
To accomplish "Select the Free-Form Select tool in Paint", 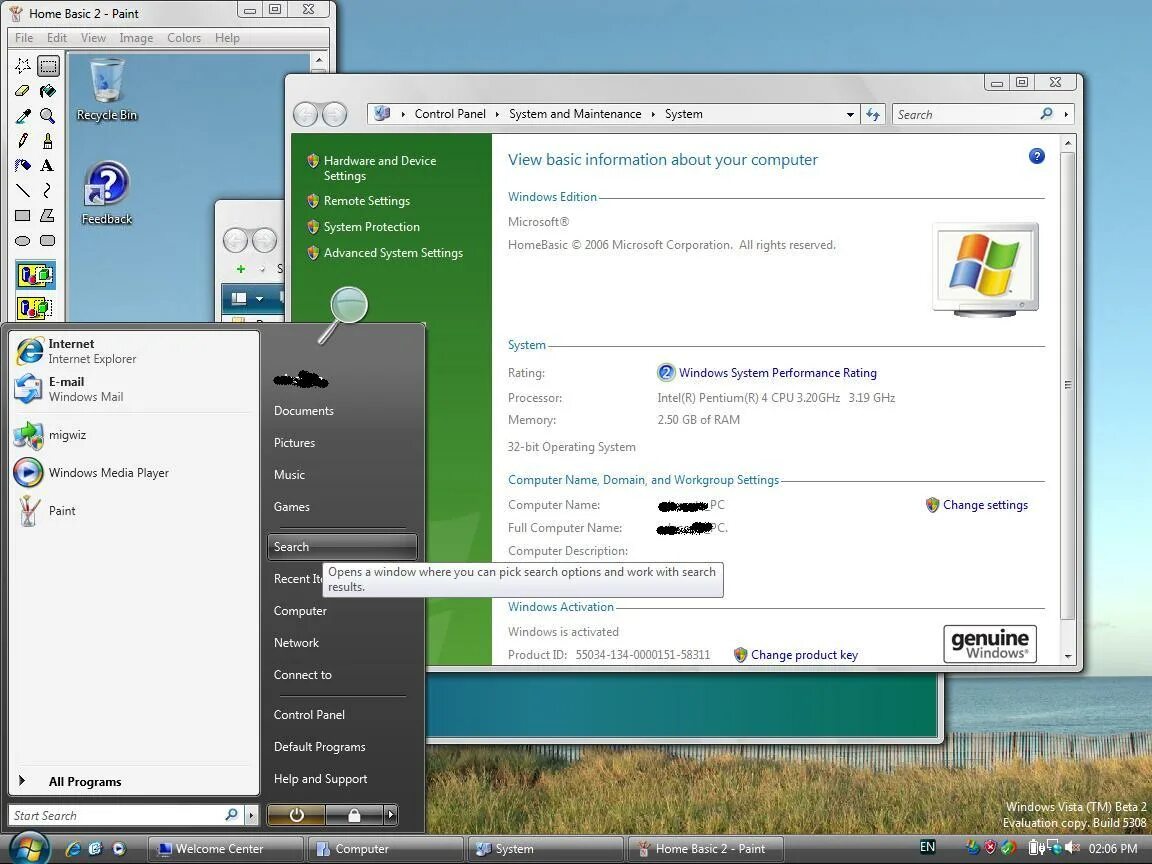I will pyautogui.click(x=23, y=66).
